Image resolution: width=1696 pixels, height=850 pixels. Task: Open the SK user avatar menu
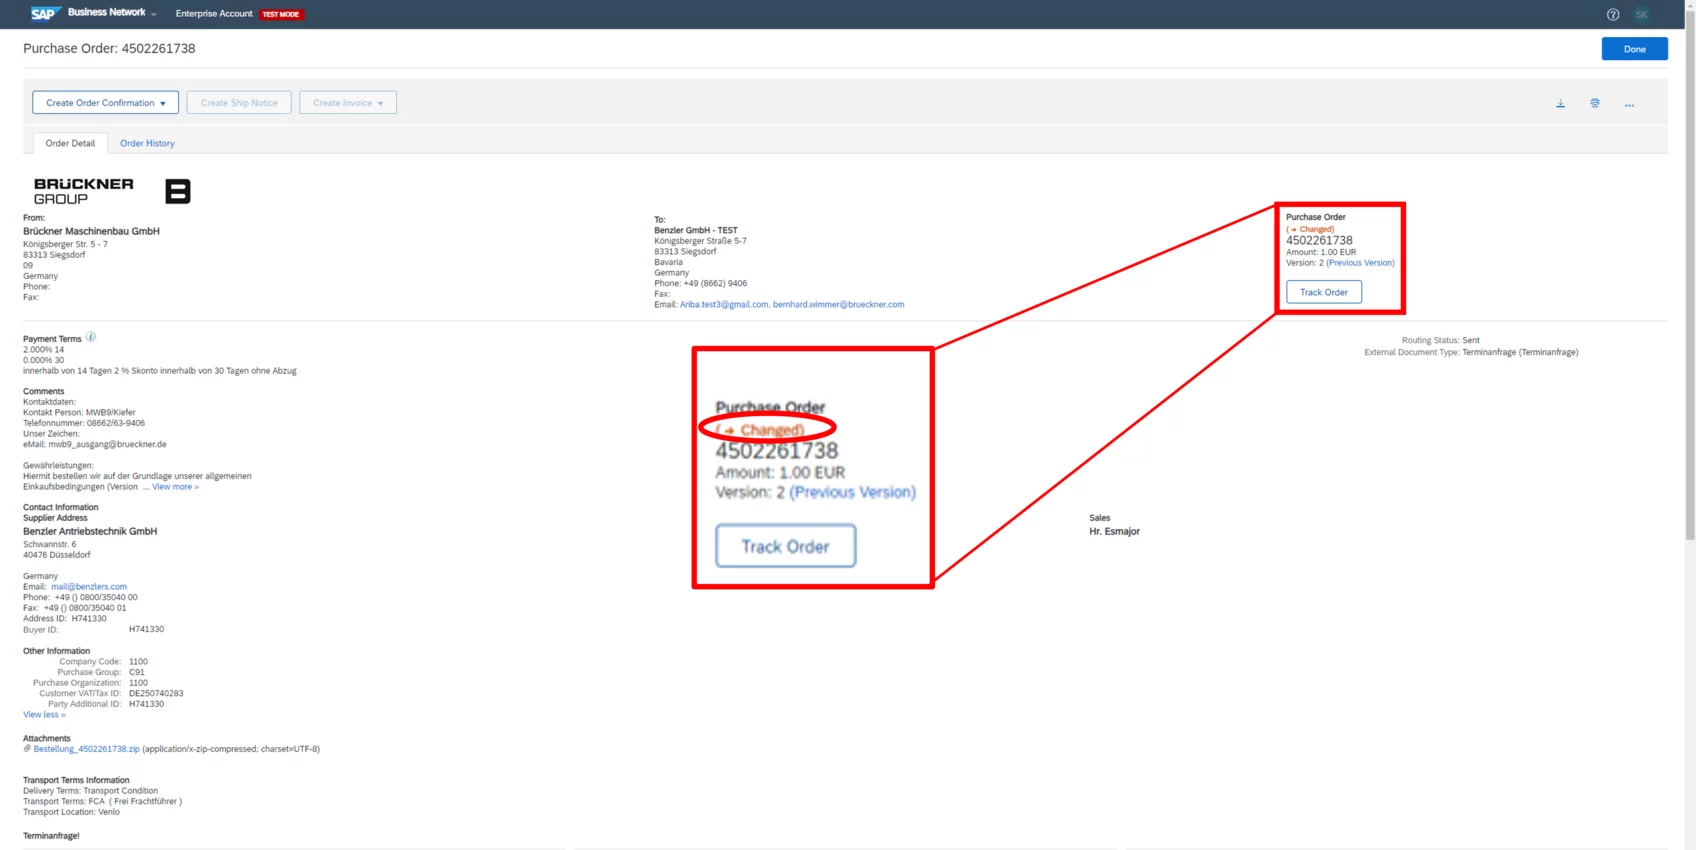tap(1641, 14)
